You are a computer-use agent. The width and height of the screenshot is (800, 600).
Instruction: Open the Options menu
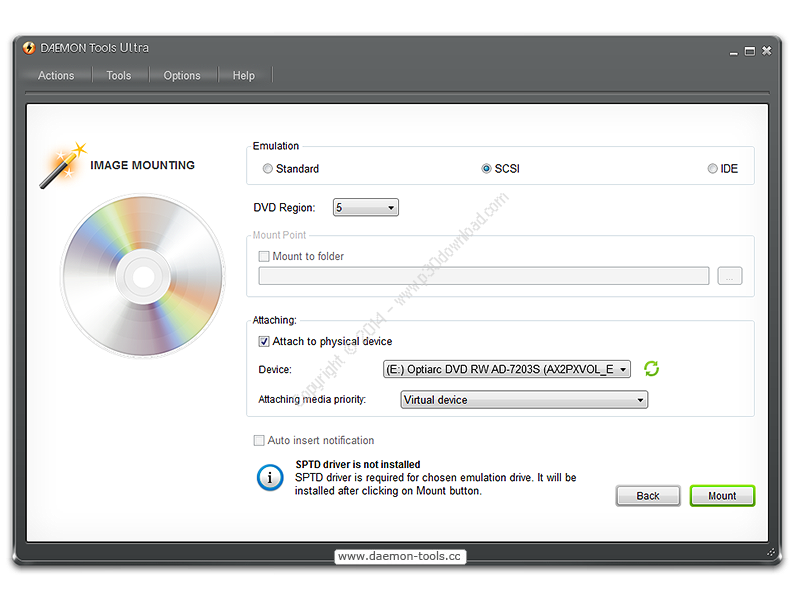182,76
